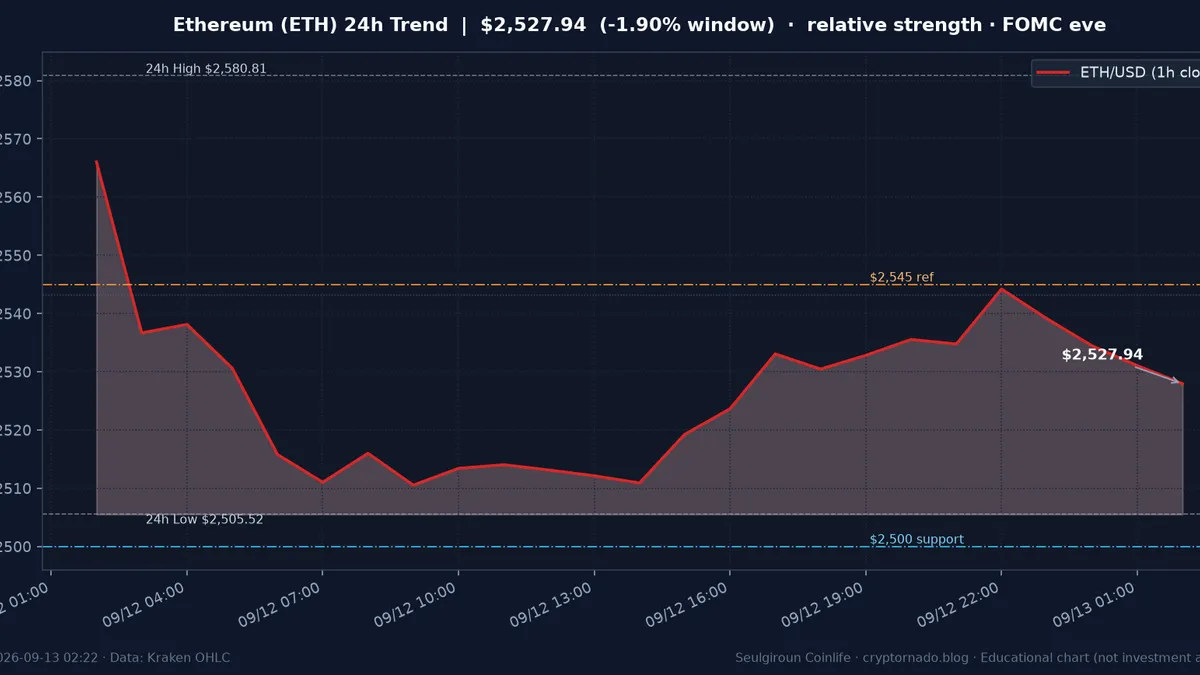Click the final data point at $2,527.94
The image size is (1200, 675).
1182,383
